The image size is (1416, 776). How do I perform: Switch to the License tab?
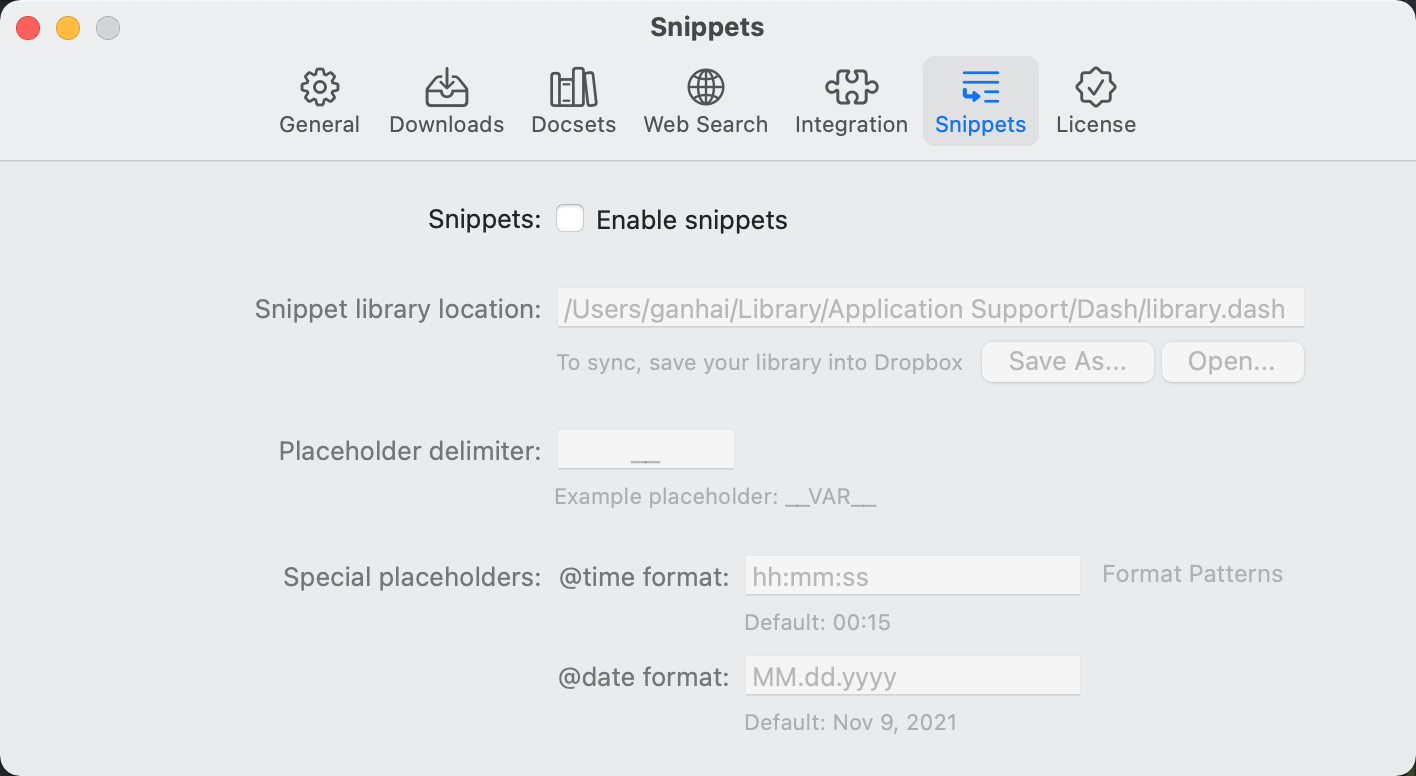[1096, 100]
